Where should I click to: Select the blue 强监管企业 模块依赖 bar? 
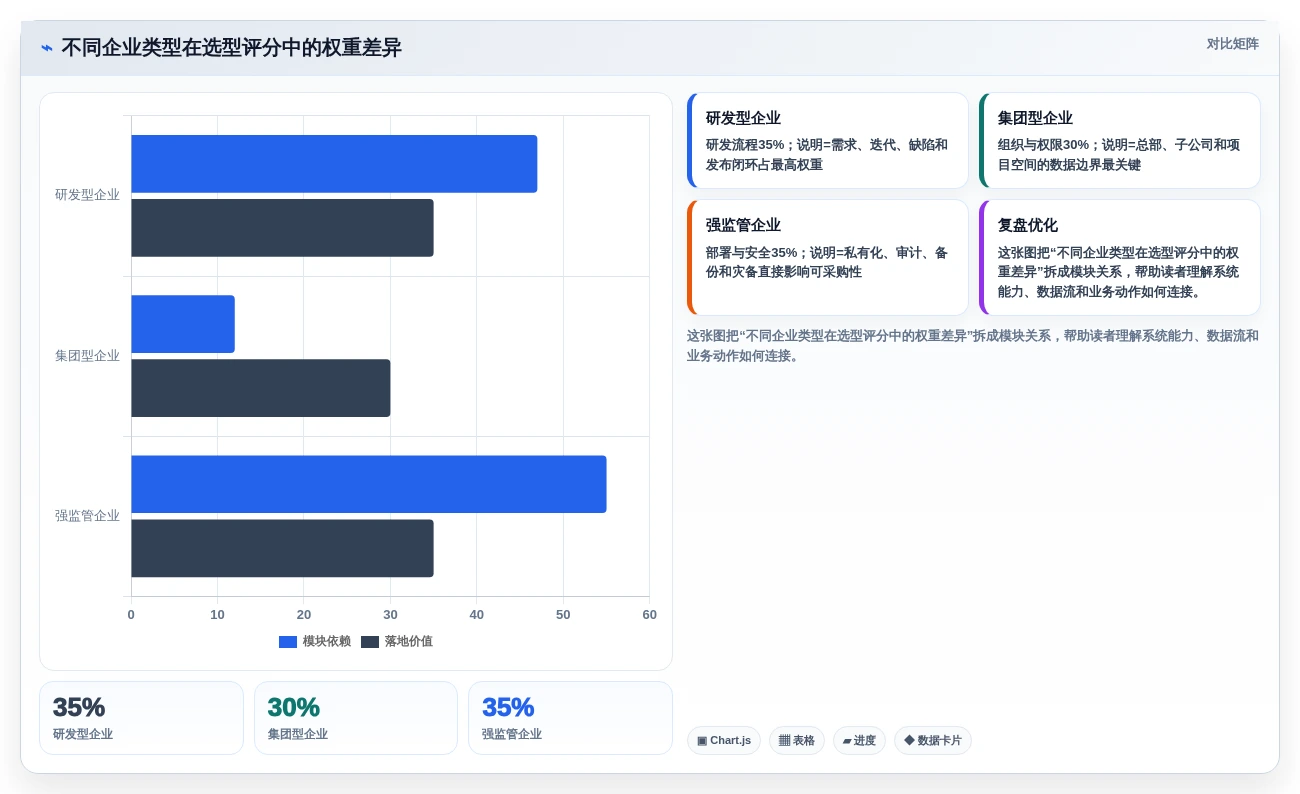369,484
